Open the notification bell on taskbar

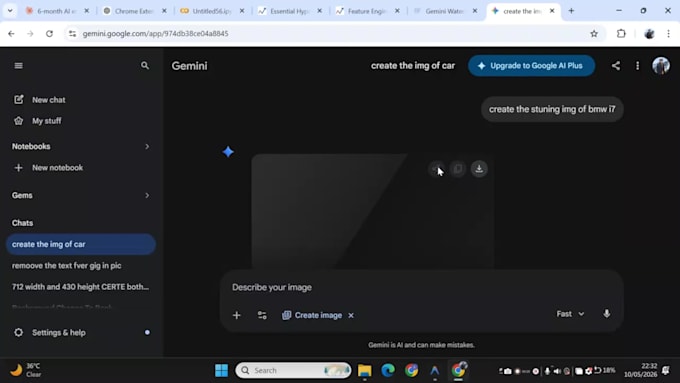666,370
